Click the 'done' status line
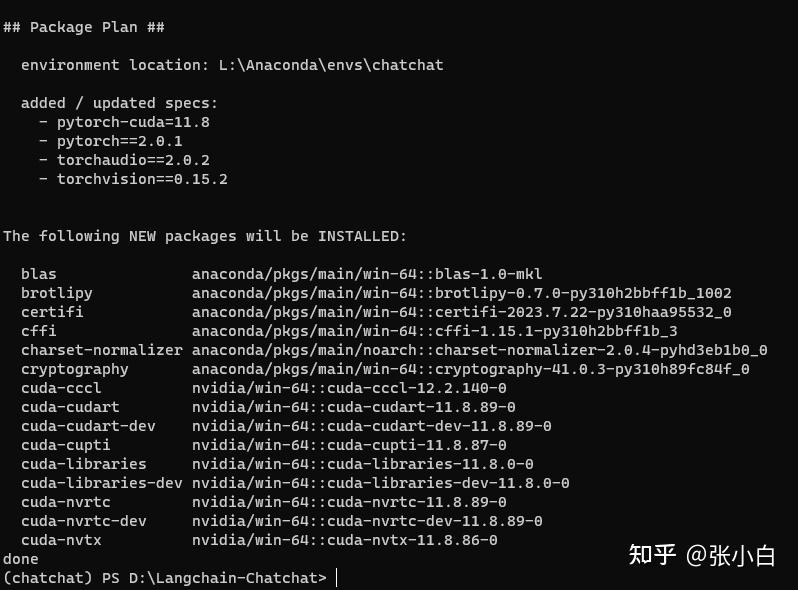 (x=21, y=559)
